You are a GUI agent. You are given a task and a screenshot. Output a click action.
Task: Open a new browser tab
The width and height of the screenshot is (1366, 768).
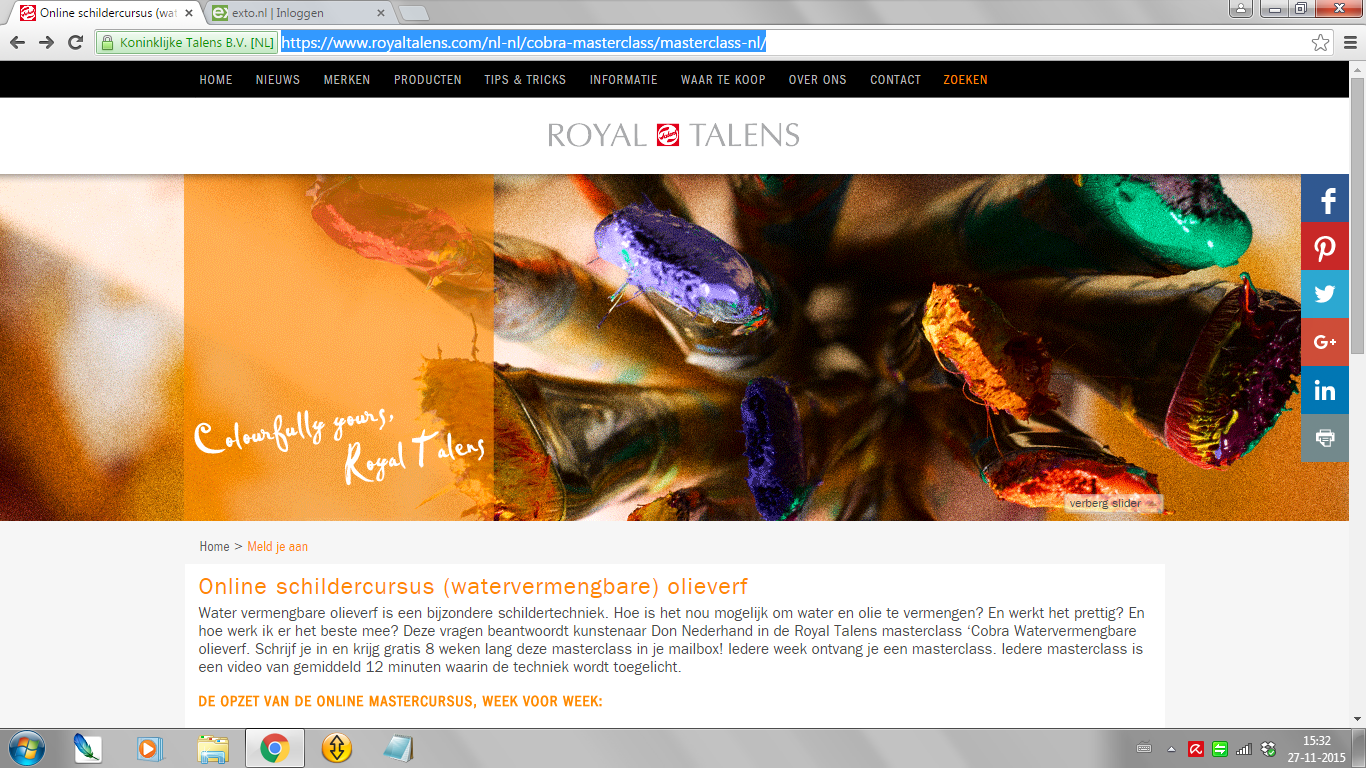point(413,14)
